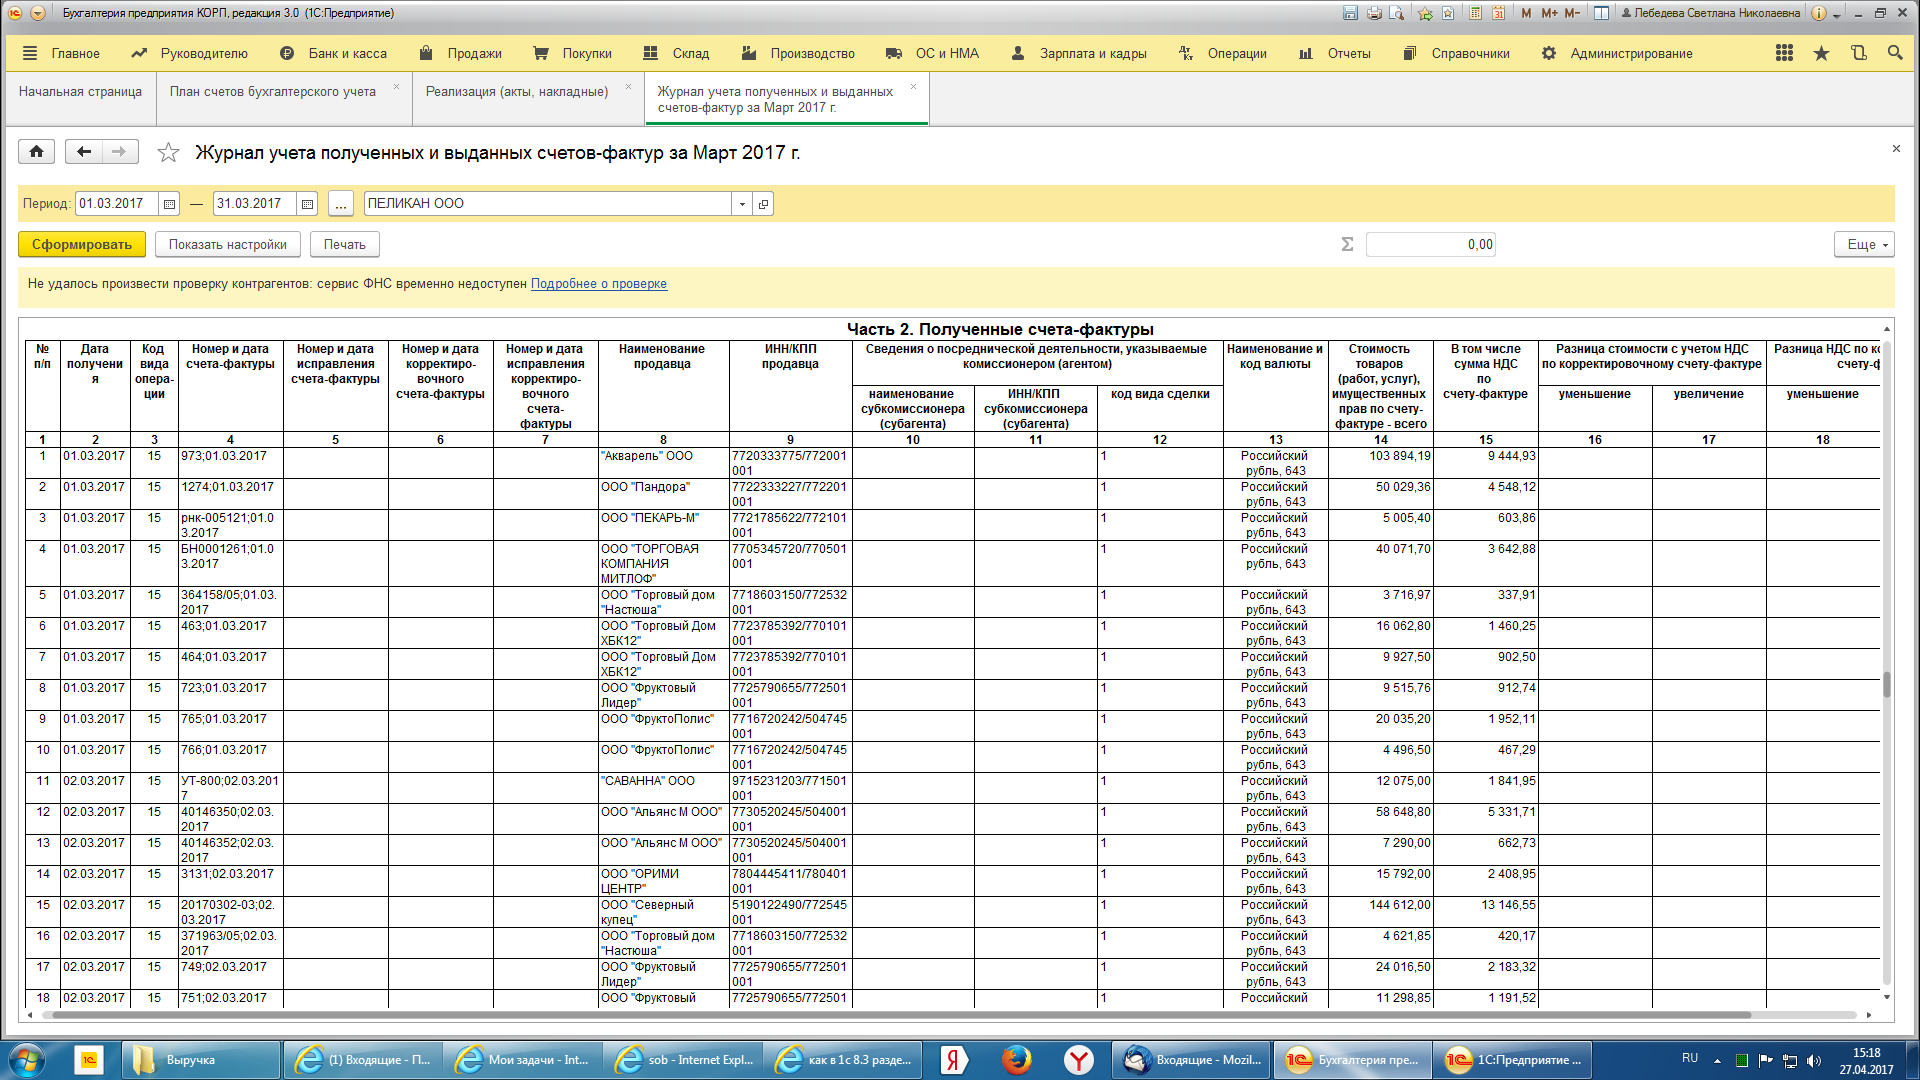Open the history scroll icon
This screenshot has height=1080, width=1920.
(x=1859, y=53)
